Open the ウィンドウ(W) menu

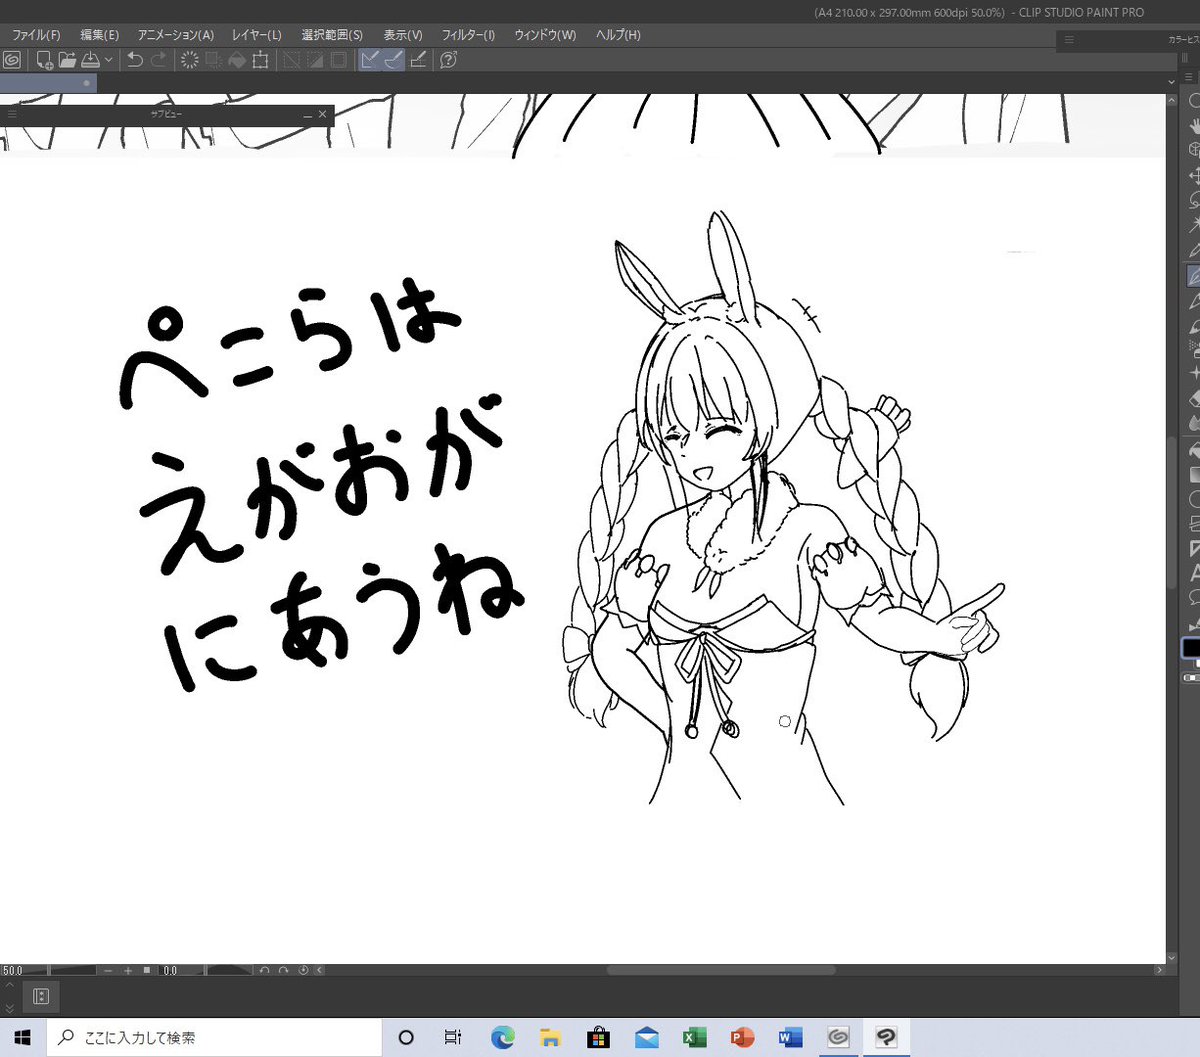[545, 35]
